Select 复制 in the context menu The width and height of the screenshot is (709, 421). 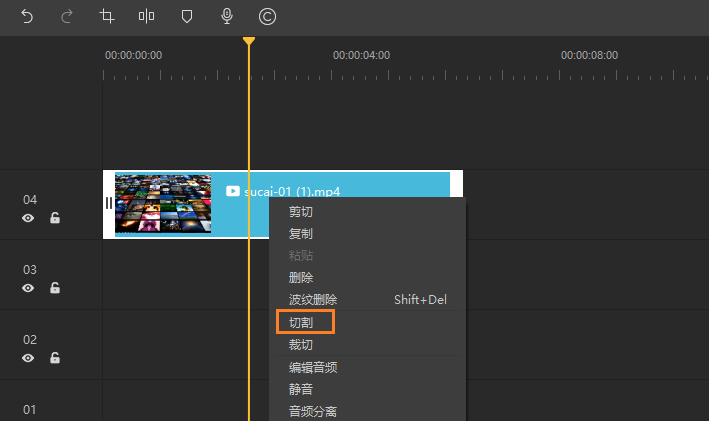tap(301, 234)
